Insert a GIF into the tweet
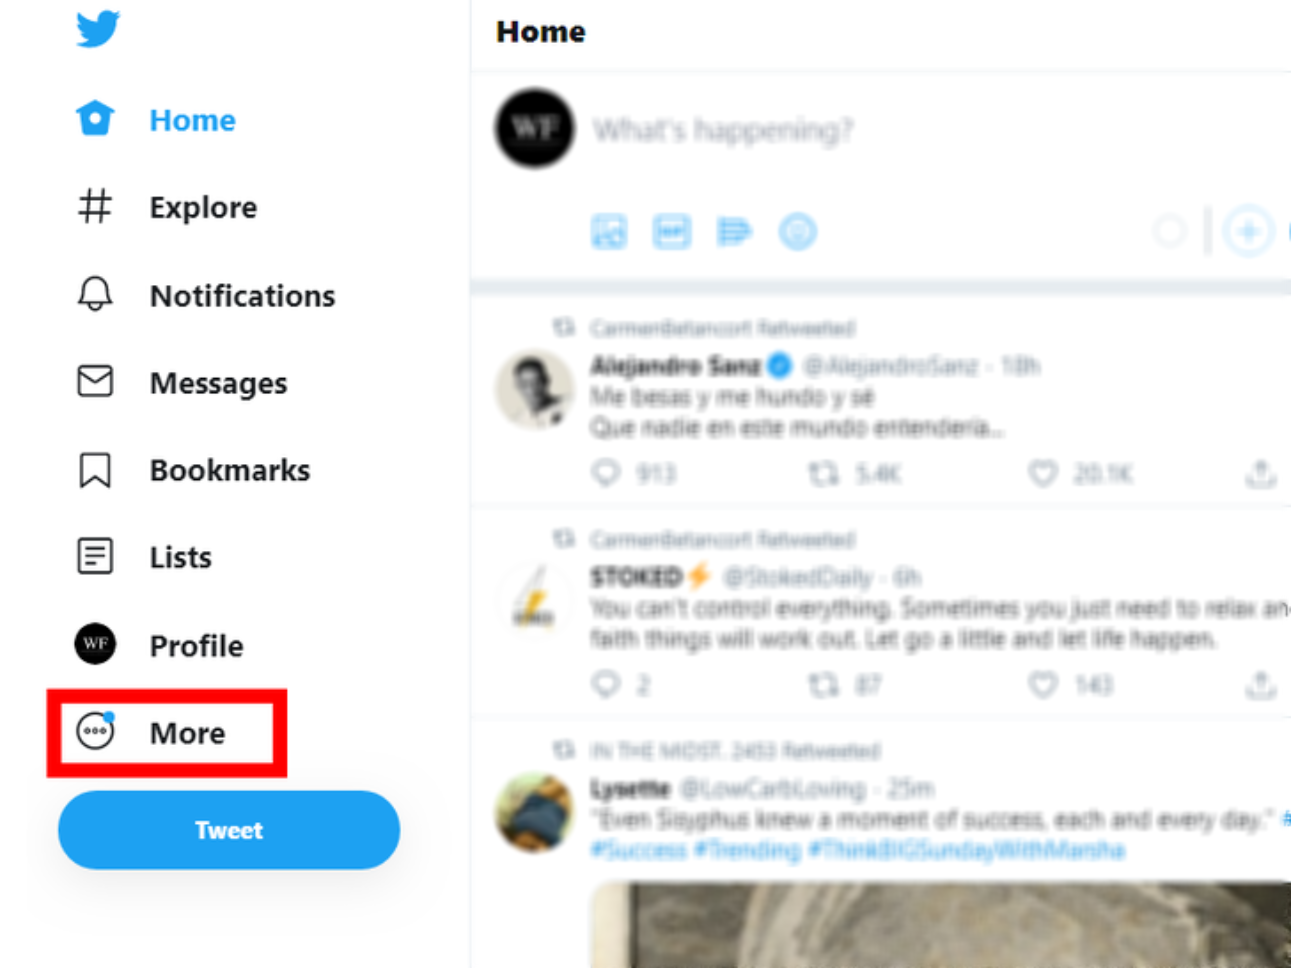This screenshot has width=1291, height=968. click(x=671, y=232)
